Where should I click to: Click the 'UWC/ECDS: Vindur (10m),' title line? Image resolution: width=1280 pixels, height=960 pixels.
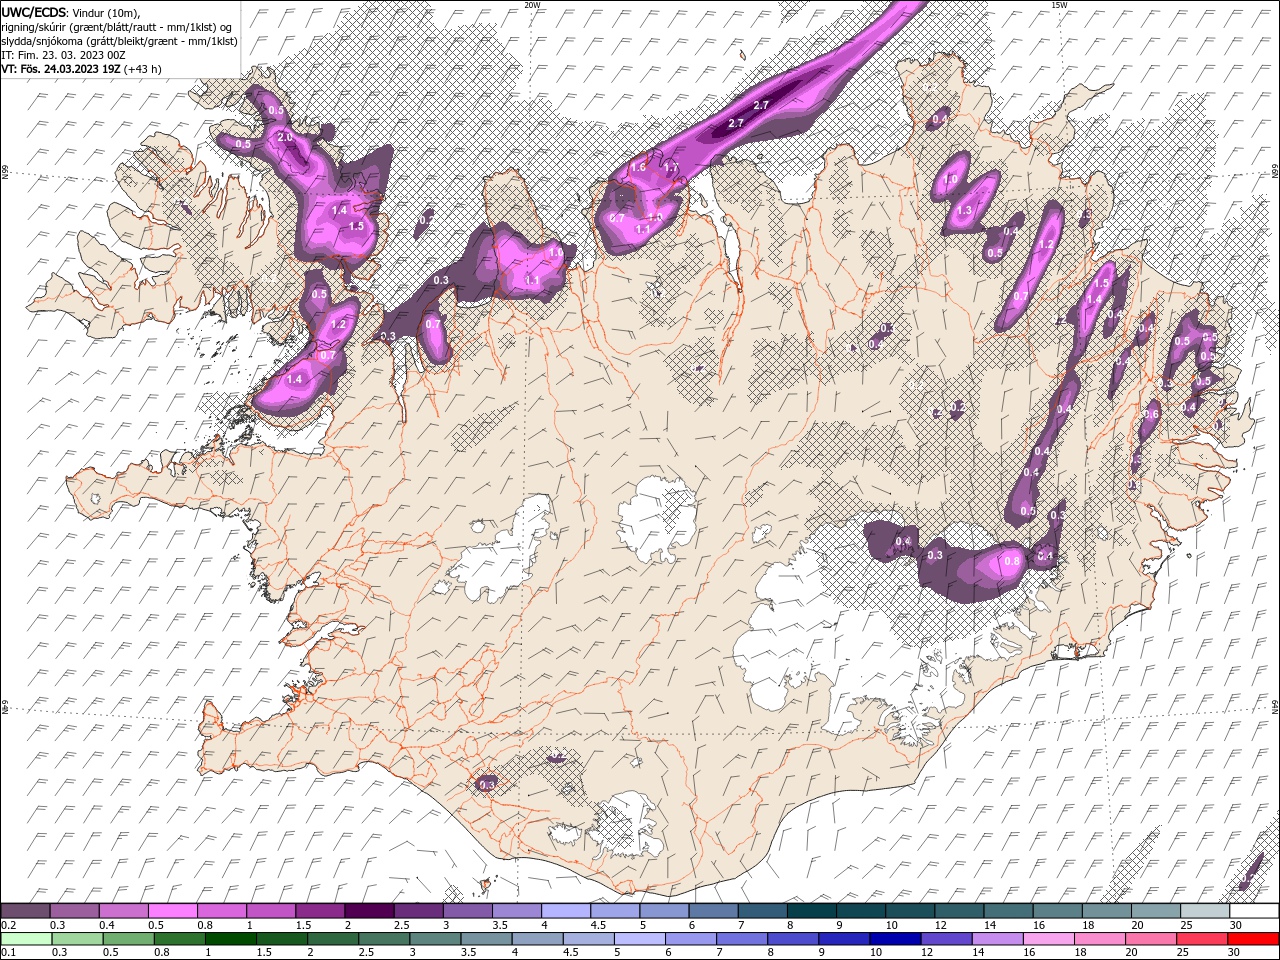coord(71,12)
